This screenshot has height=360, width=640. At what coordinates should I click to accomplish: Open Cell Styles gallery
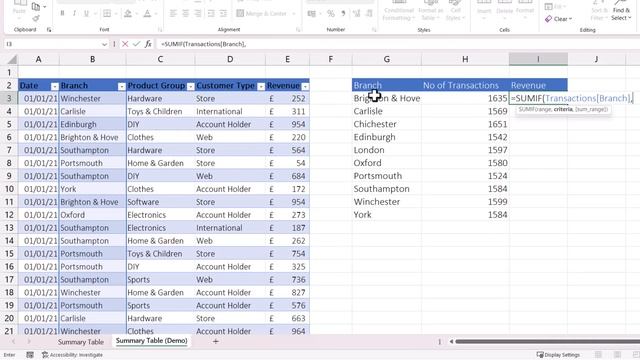[455, 11]
